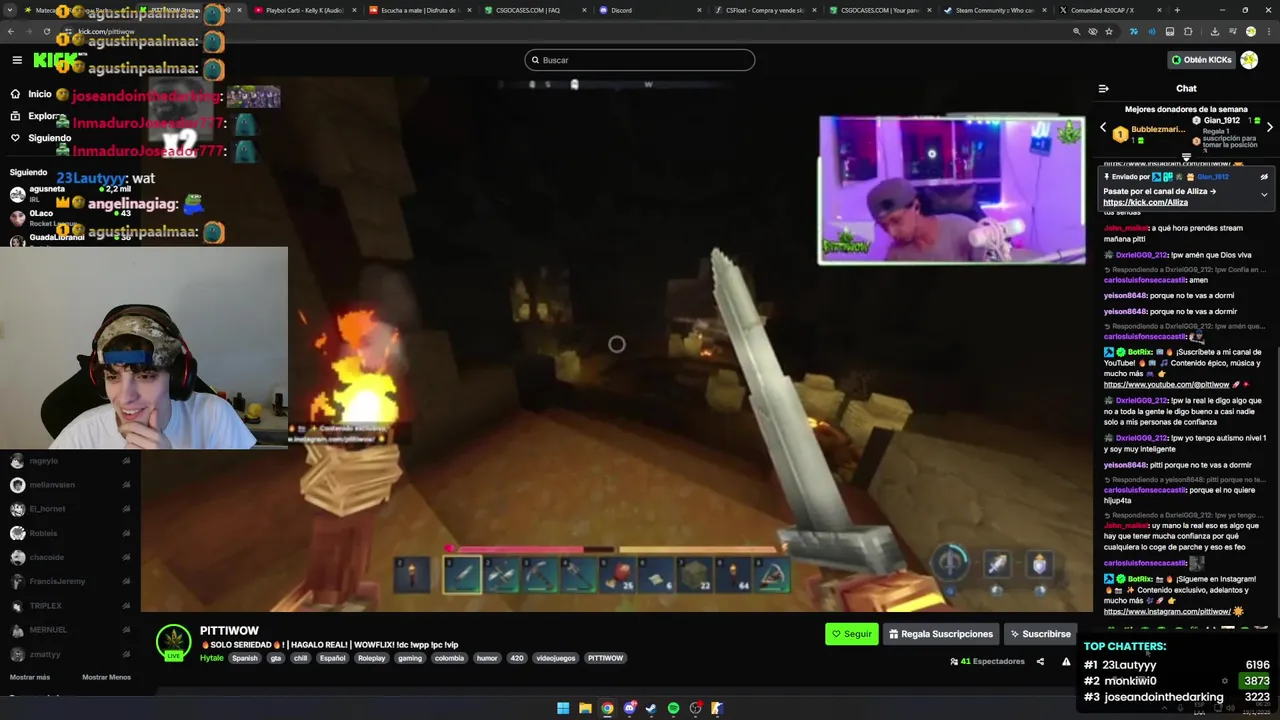The image size is (1280, 720).
Task: Share the stream via share icon
Action: (1040, 661)
